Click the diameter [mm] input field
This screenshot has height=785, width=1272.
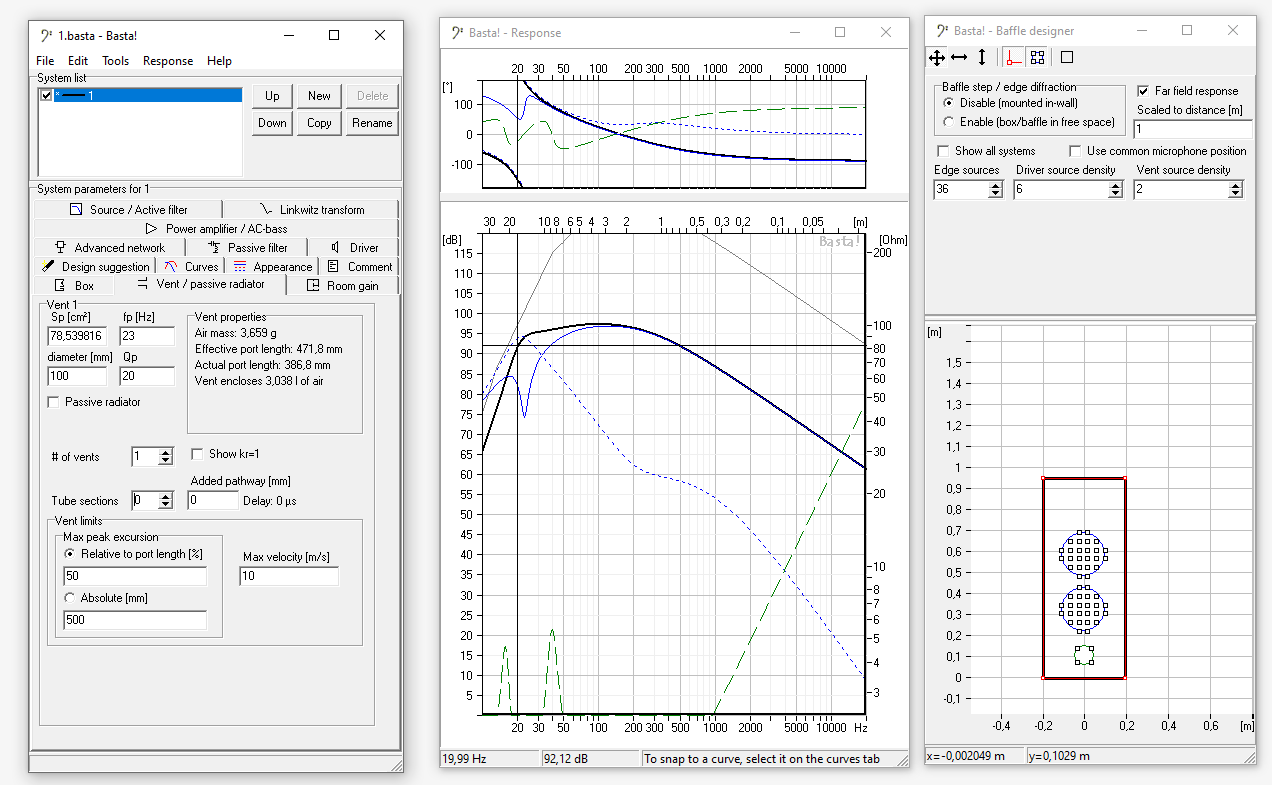[x=77, y=376]
